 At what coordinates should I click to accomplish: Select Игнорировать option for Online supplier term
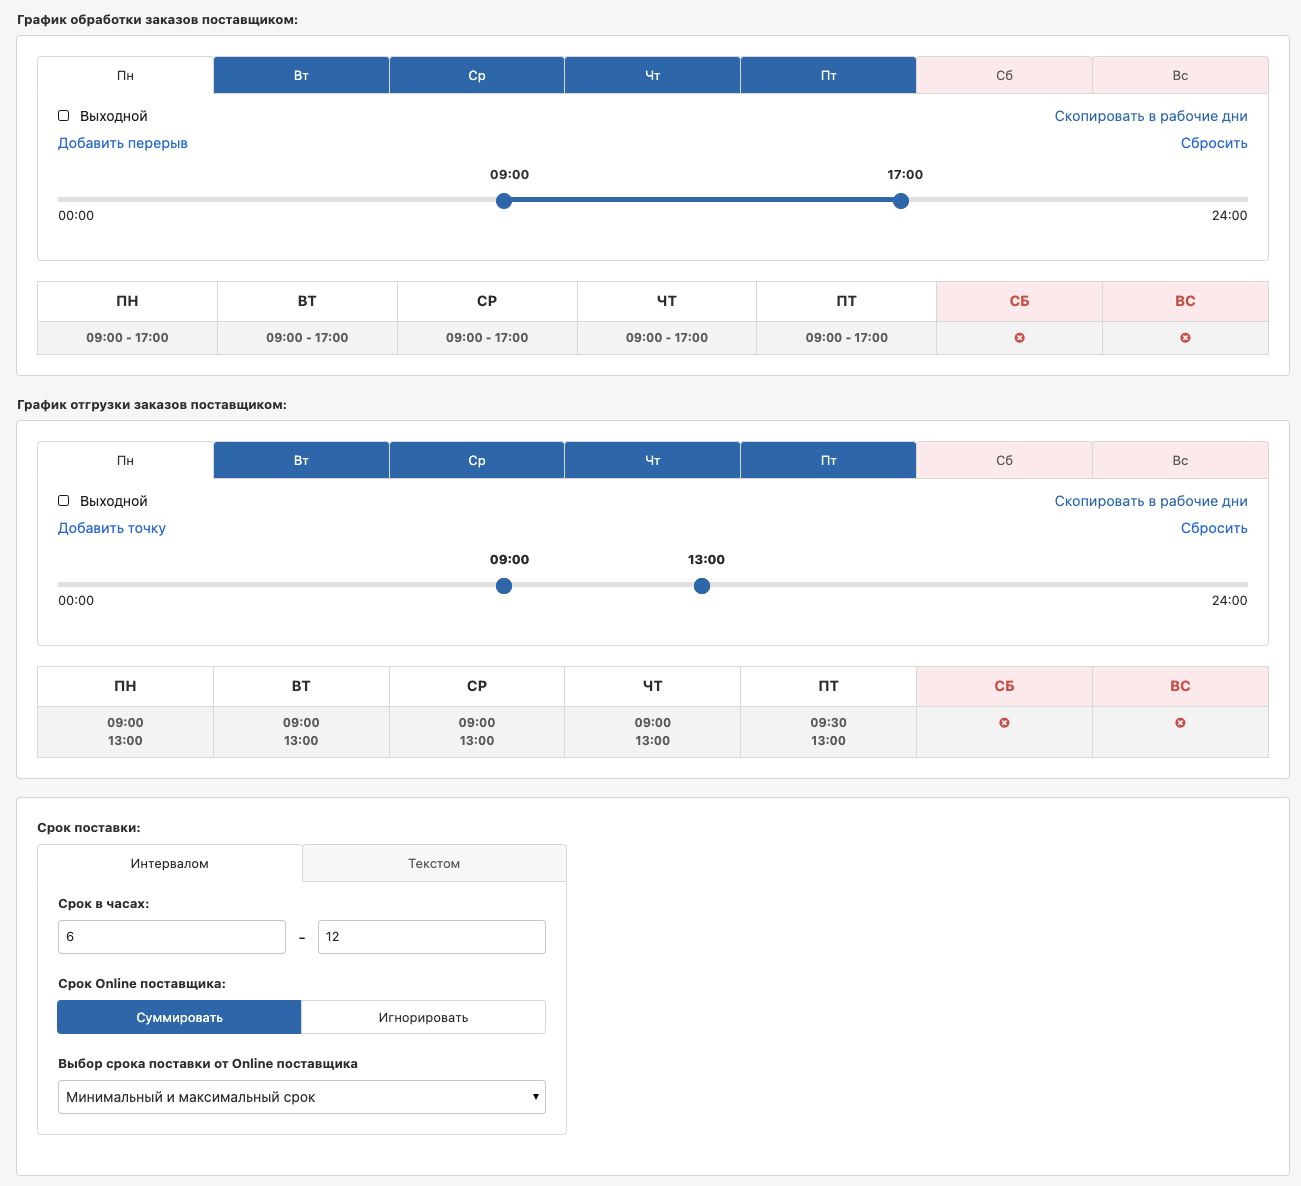[423, 1017]
